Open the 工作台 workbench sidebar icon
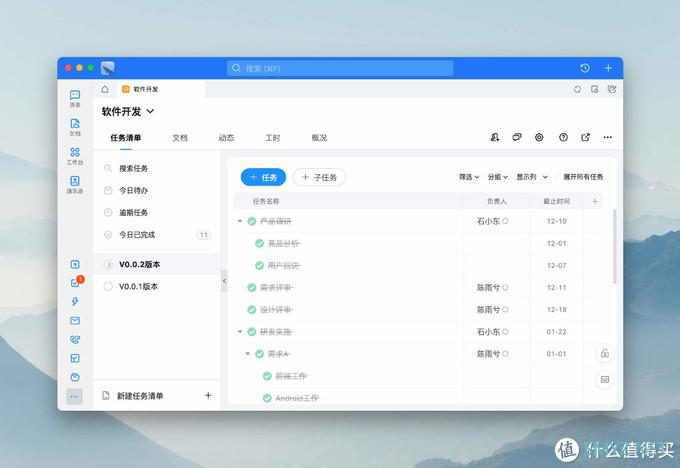This screenshot has width=680, height=468. [x=75, y=156]
